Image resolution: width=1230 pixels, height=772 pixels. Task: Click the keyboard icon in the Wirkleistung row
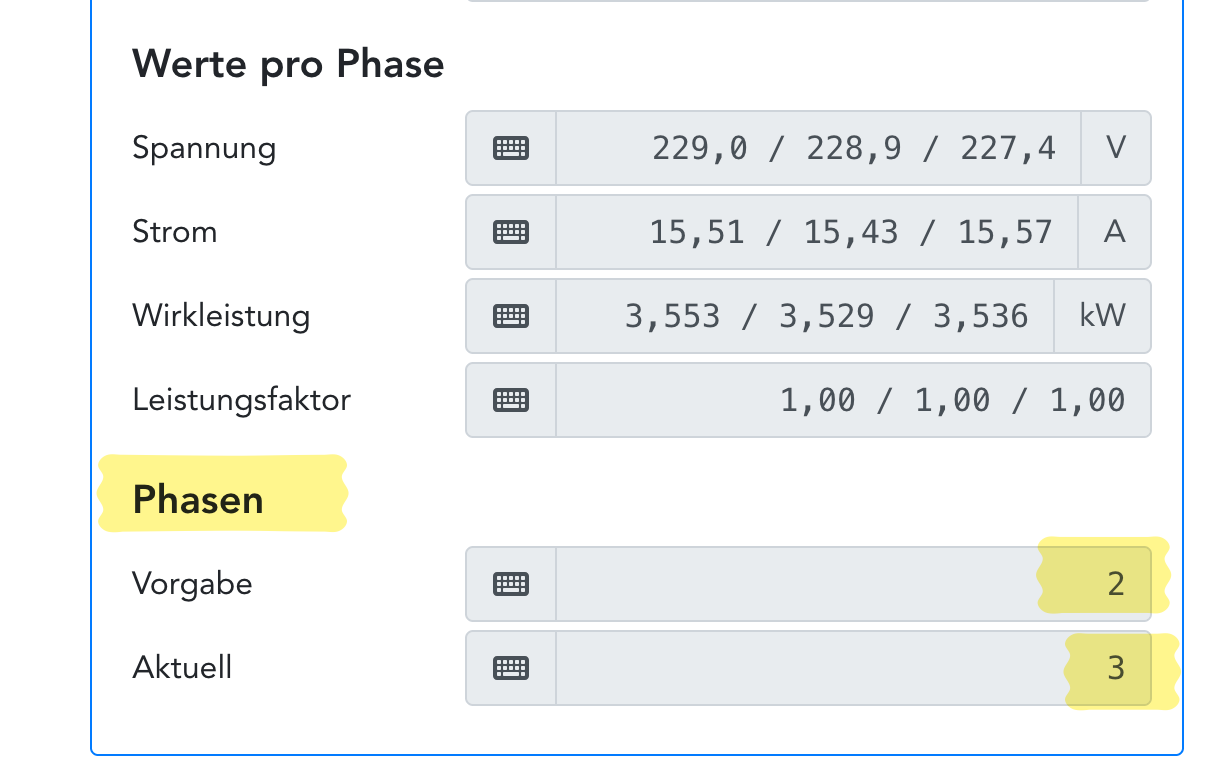[x=511, y=316]
